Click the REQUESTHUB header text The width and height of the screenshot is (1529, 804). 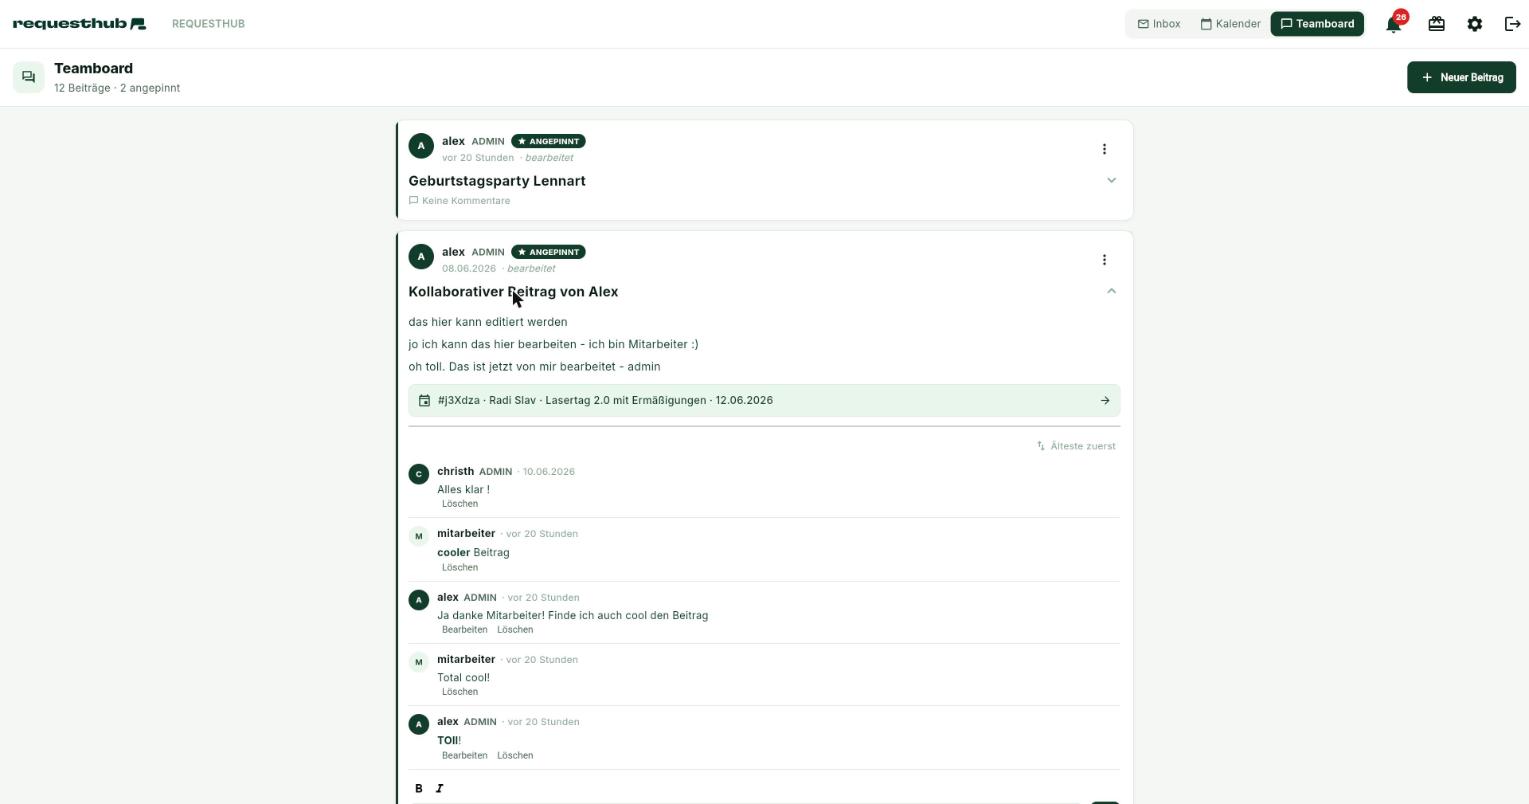pos(208,24)
